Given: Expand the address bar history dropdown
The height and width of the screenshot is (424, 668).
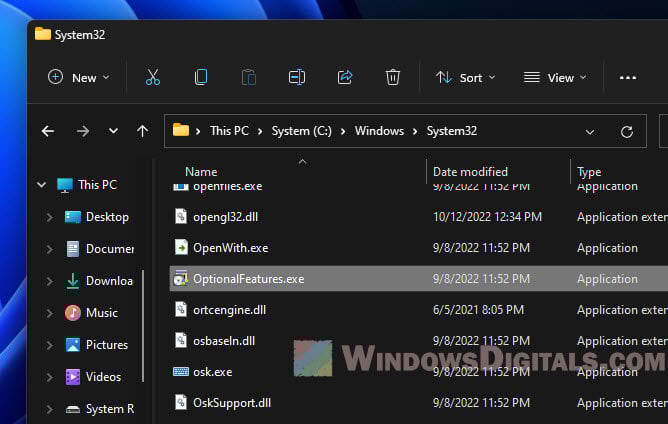Looking at the screenshot, I should pos(590,132).
